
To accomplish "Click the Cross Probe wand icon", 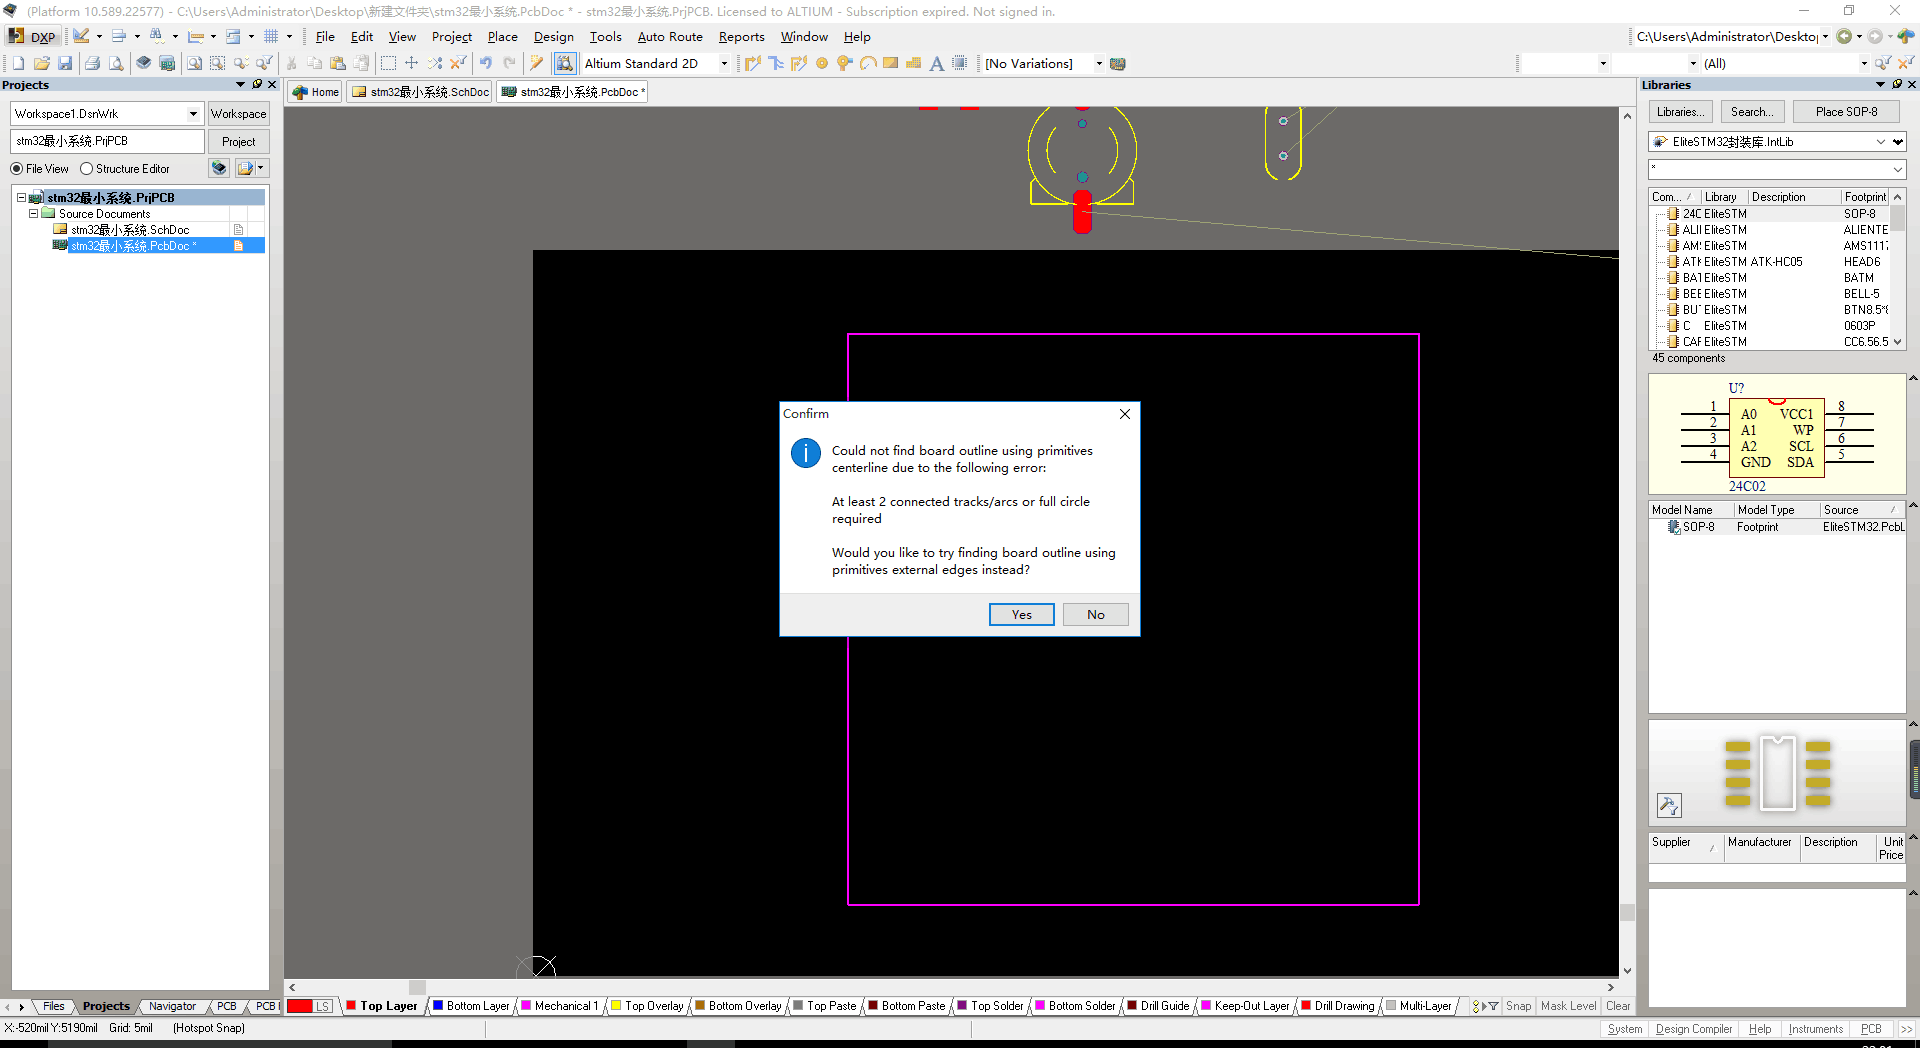I will pyautogui.click(x=537, y=63).
